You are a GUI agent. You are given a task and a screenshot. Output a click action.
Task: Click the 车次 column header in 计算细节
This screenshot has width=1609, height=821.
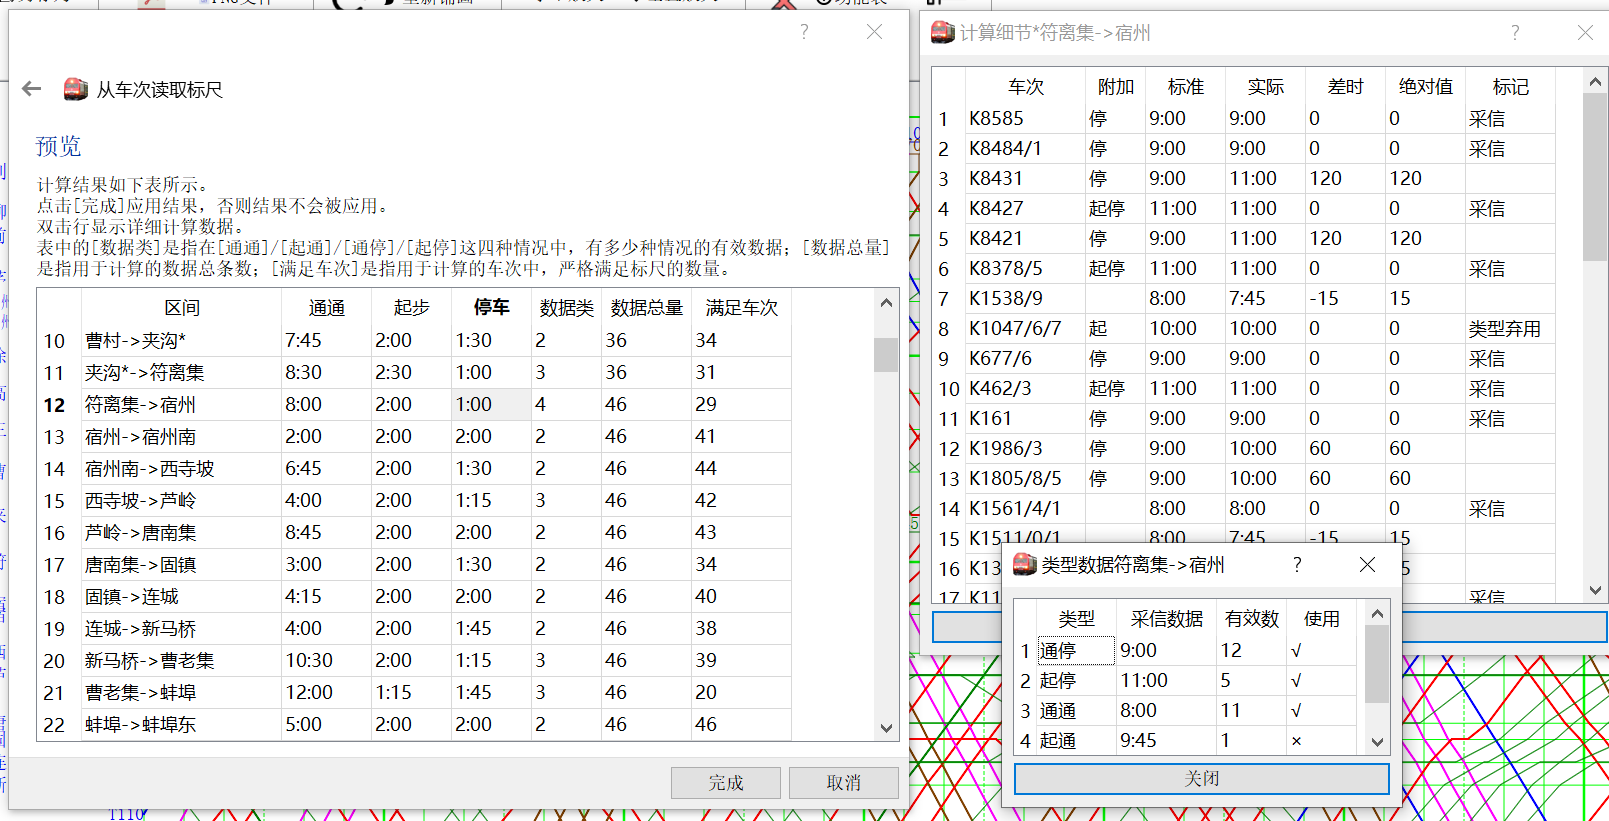tap(1026, 87)
